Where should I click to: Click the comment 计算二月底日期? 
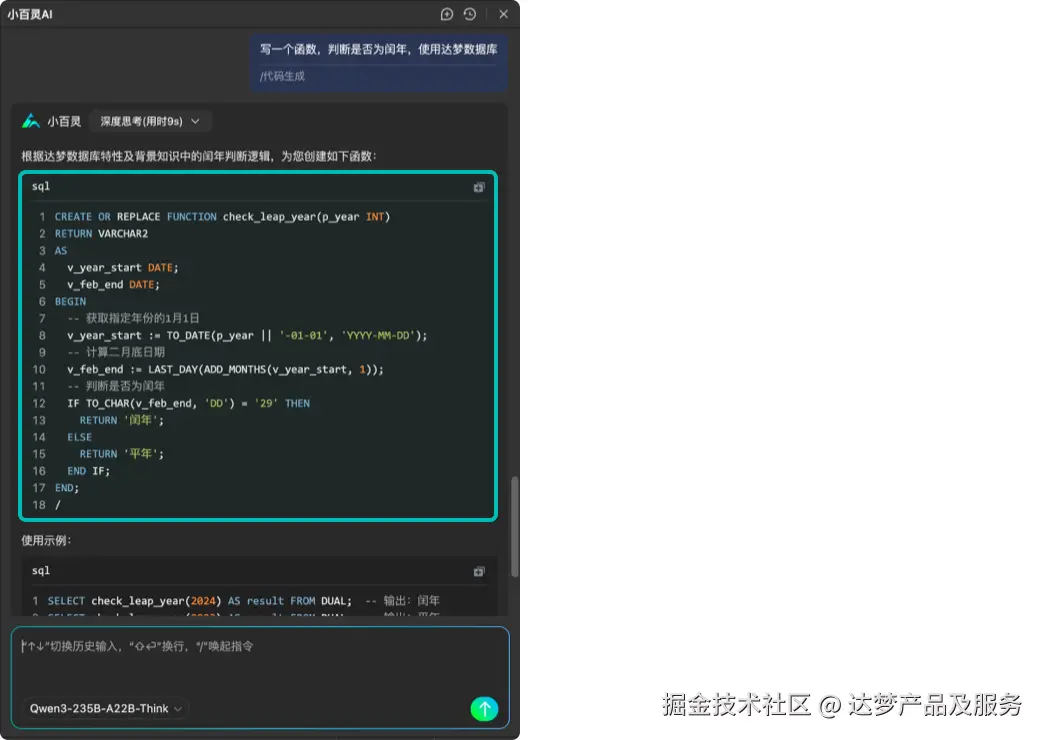point(116,352)
